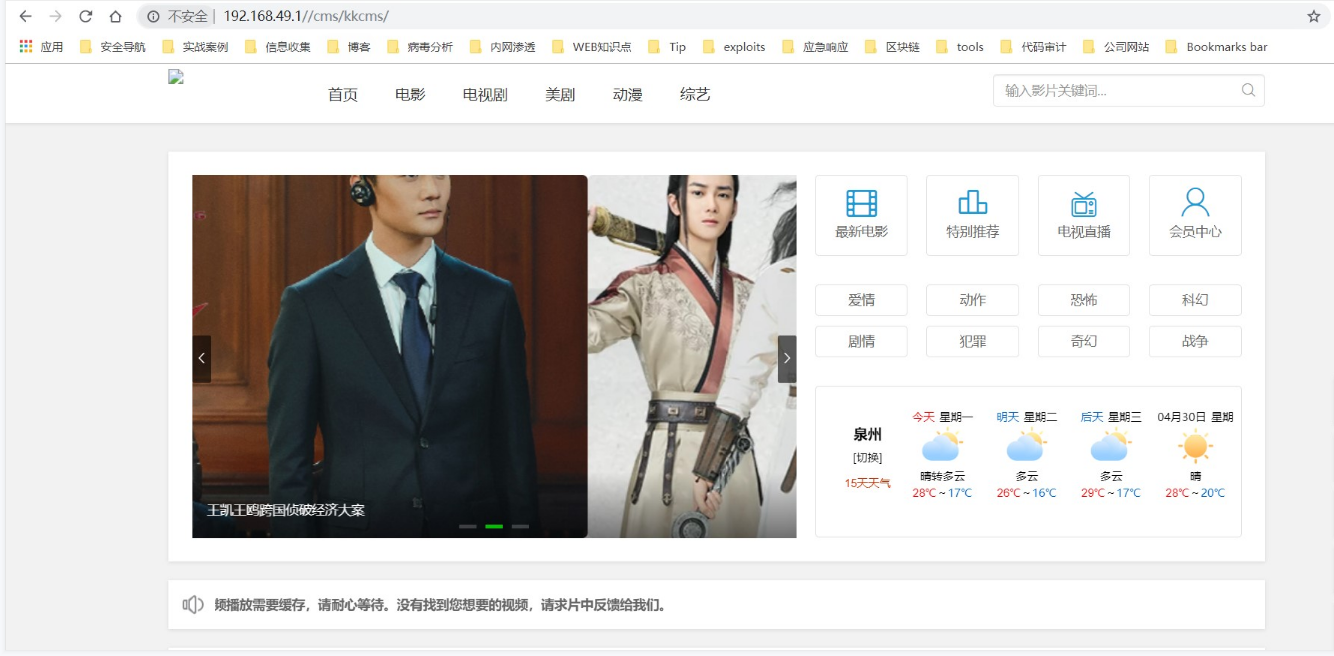This screenshot has width=1334, height=656.
Task: Open the 内网渗透 bookmark folder
Action: (503, 47)
